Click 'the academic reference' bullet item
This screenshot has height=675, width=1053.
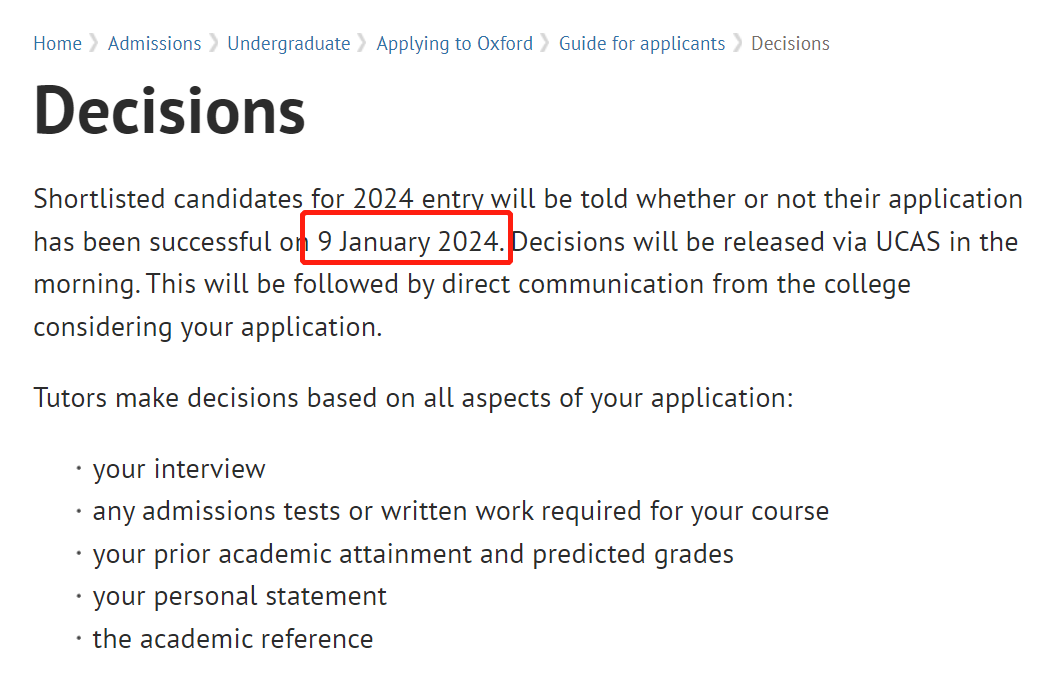pos(232,639)
